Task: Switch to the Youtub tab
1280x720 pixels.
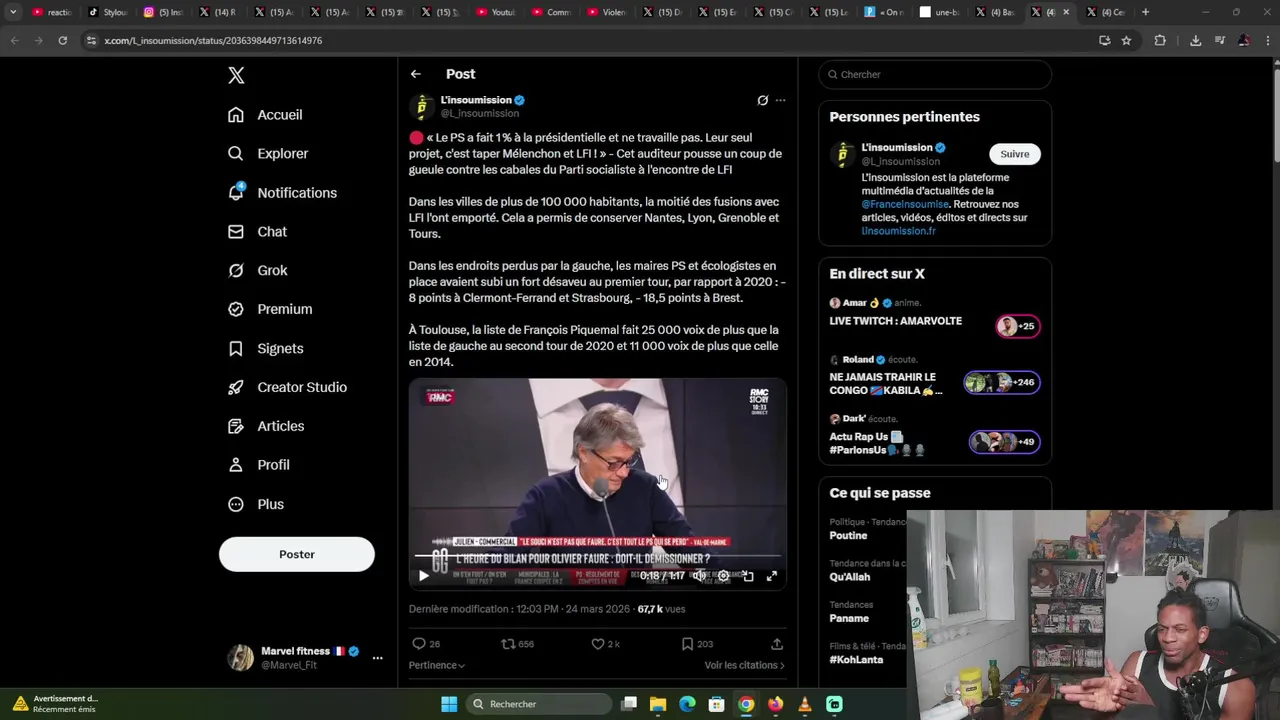Action: tap(496, 12)
